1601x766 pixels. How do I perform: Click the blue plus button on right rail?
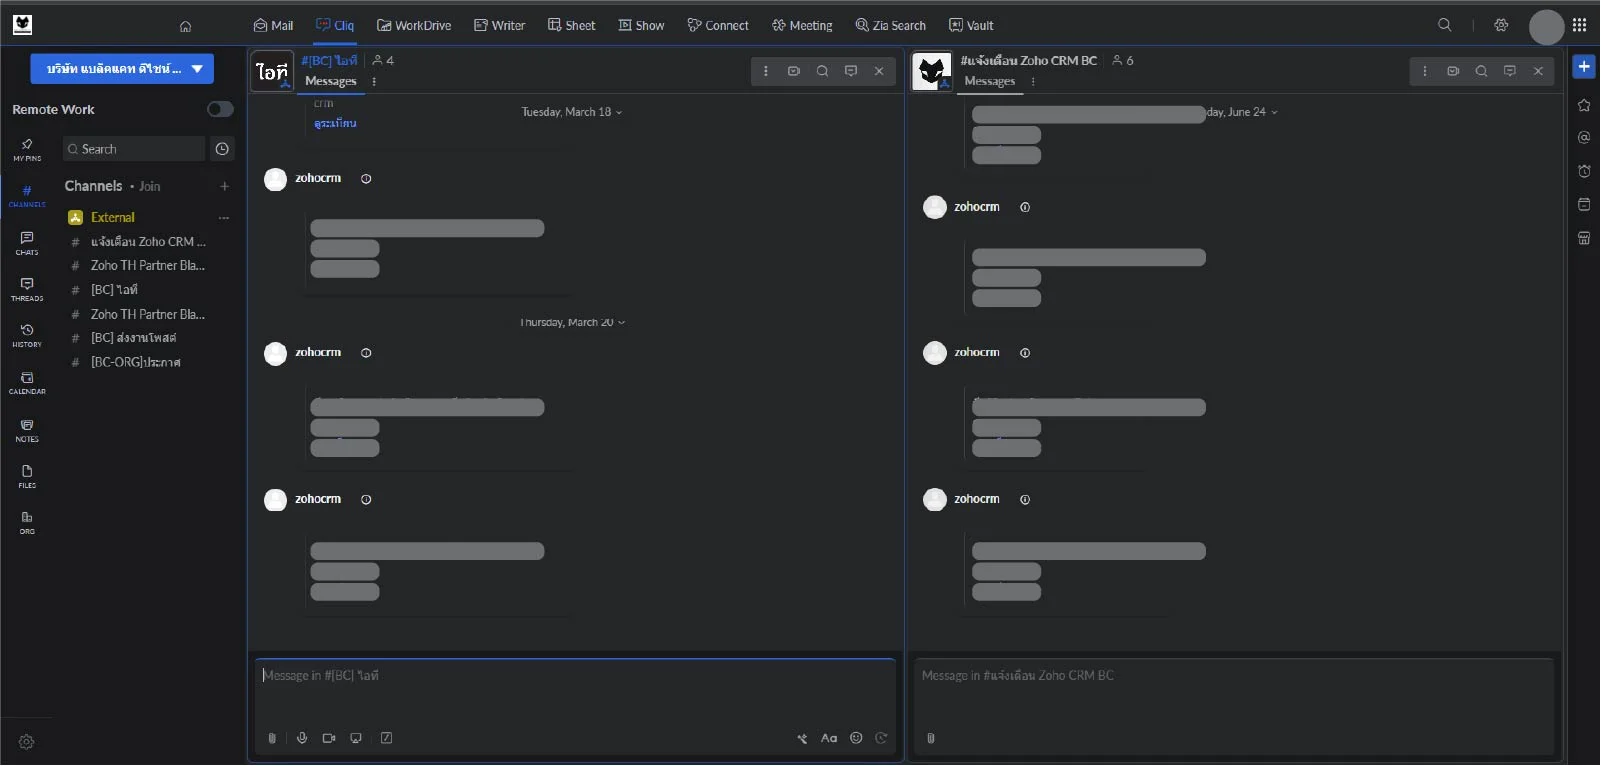[x=1584, y=66]
